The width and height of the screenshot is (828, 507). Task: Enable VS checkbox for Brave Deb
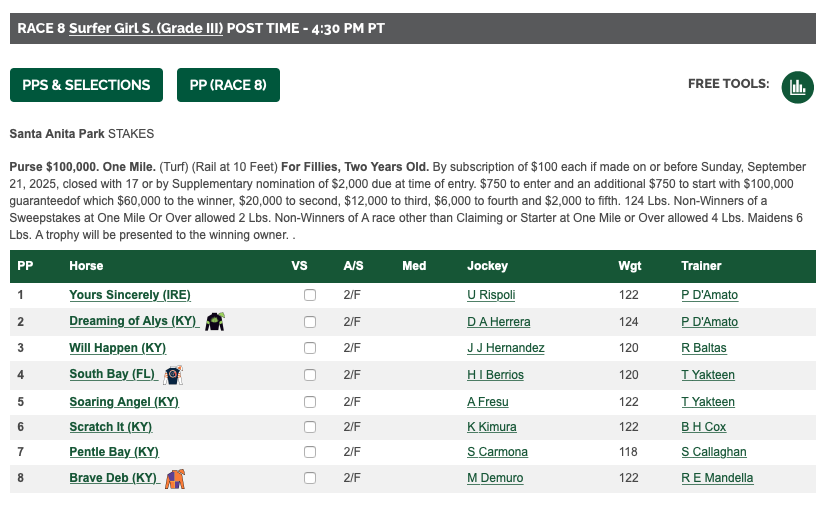pyautogui.click(x=310, y=479)
